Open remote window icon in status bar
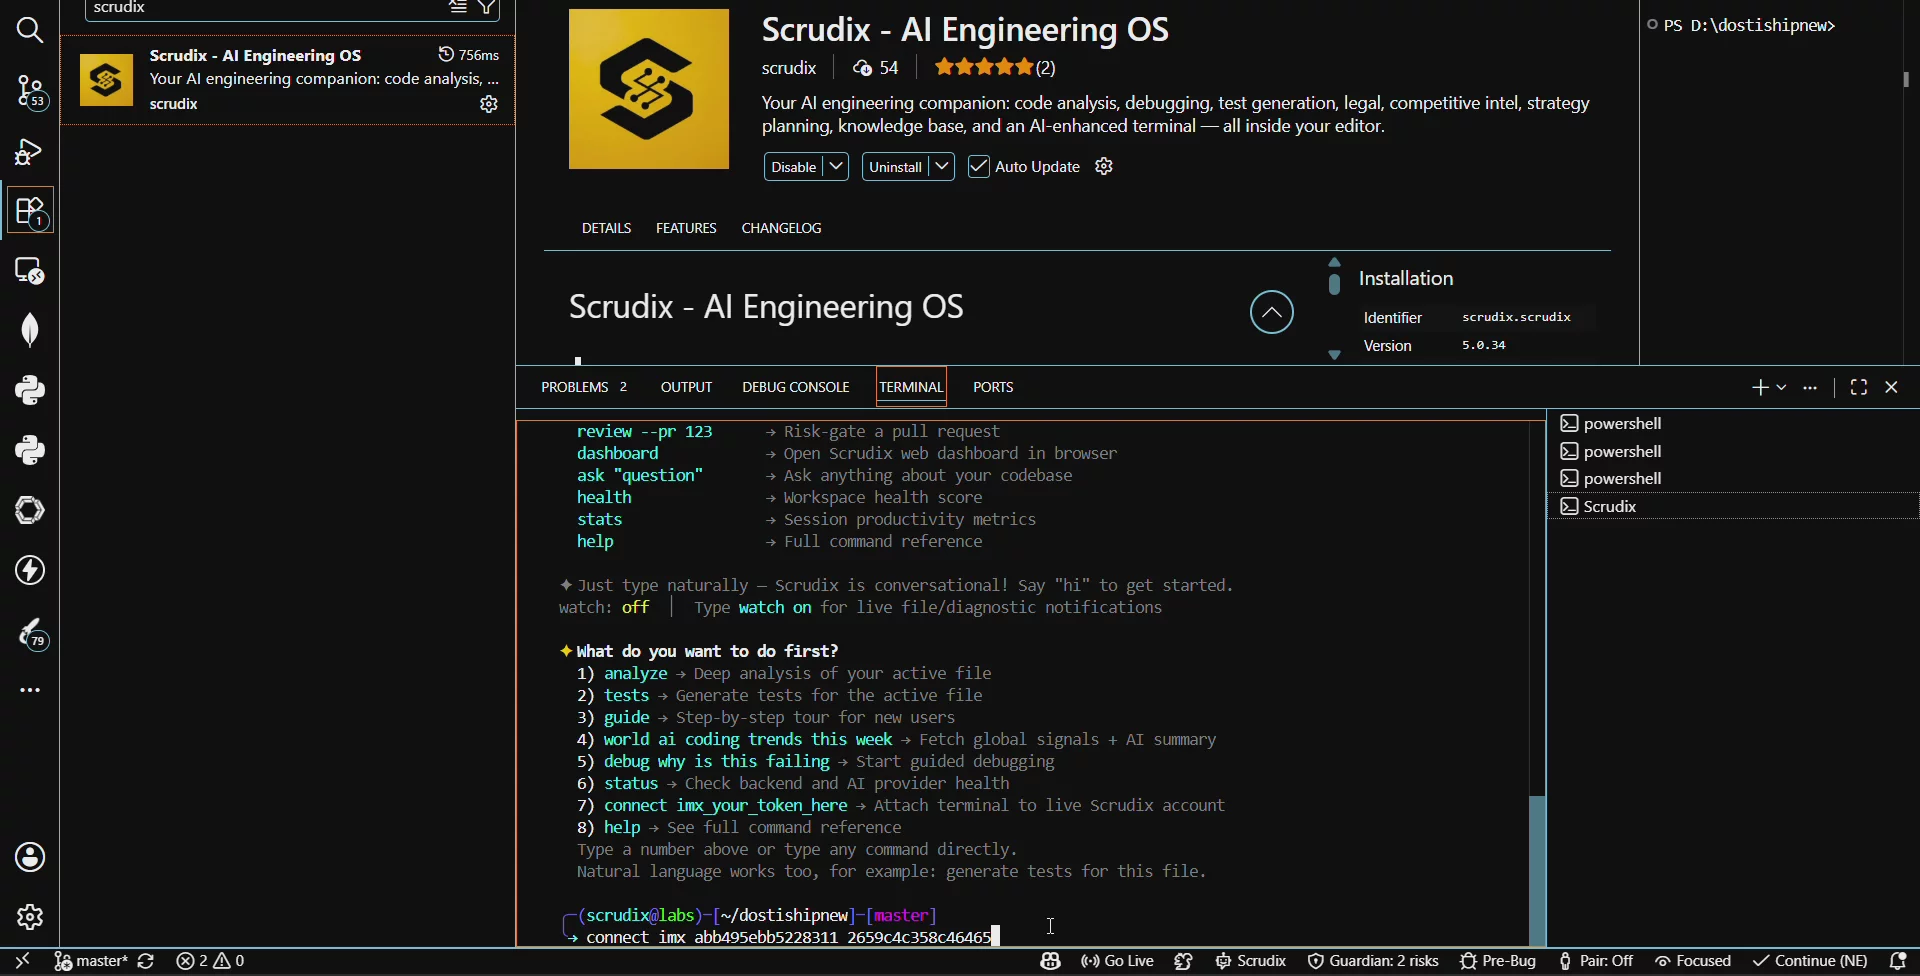 (x=22, y=961)
